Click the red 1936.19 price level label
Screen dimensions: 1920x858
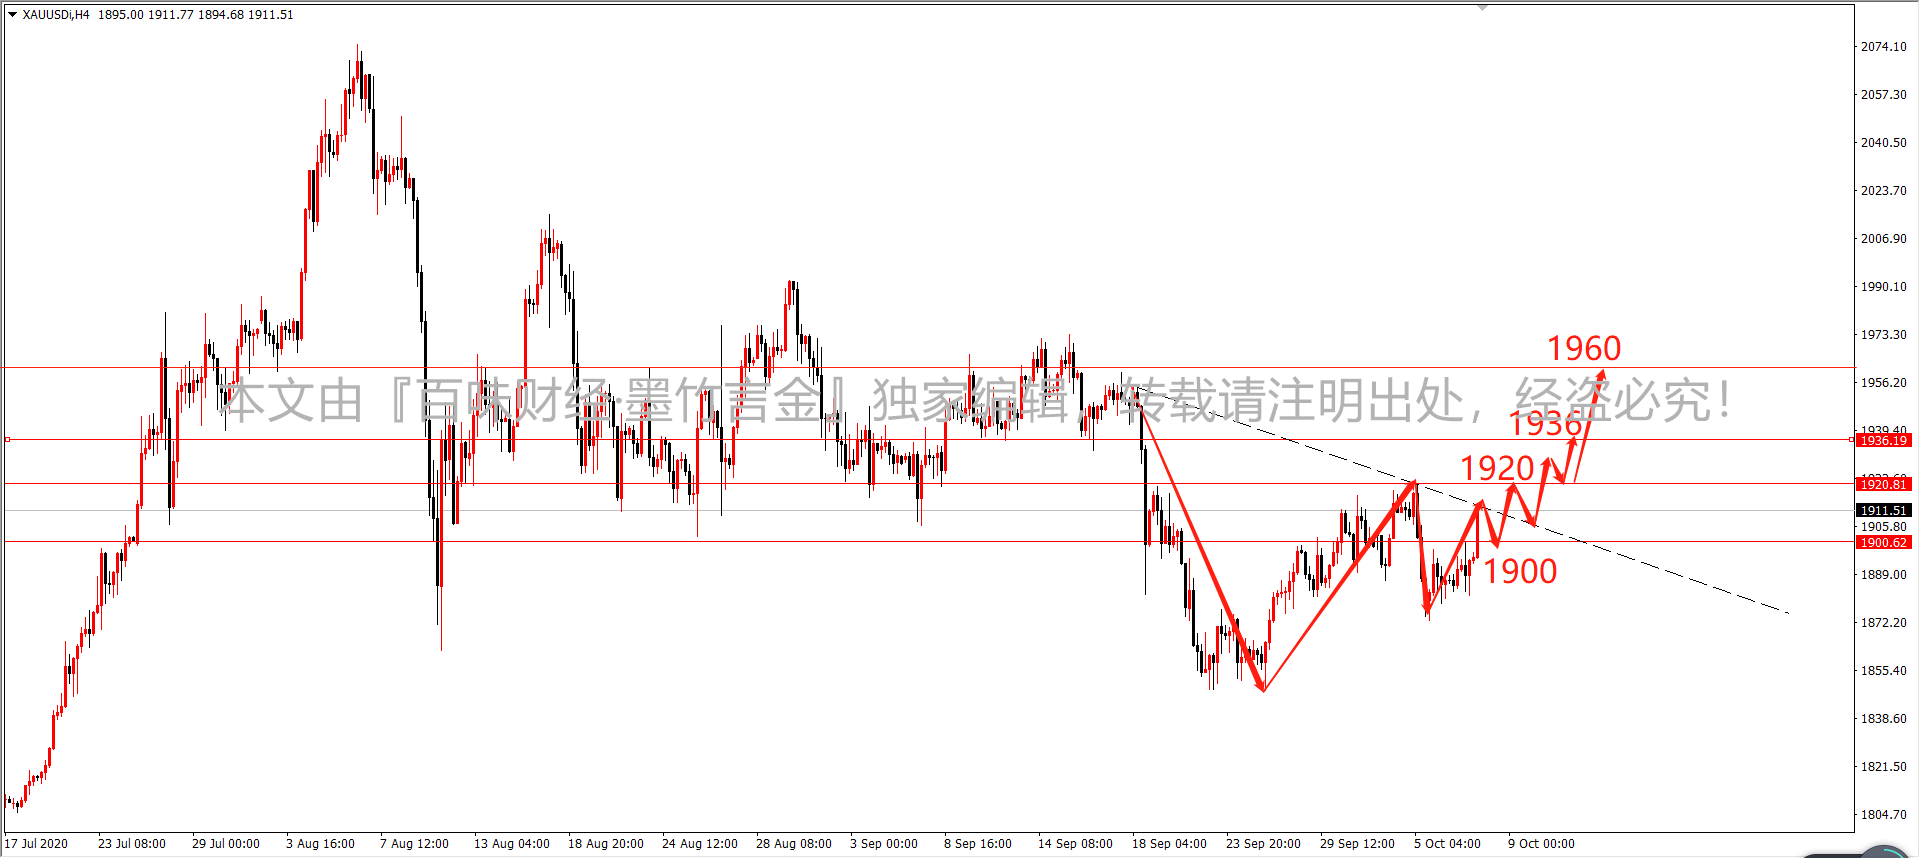1883,441
